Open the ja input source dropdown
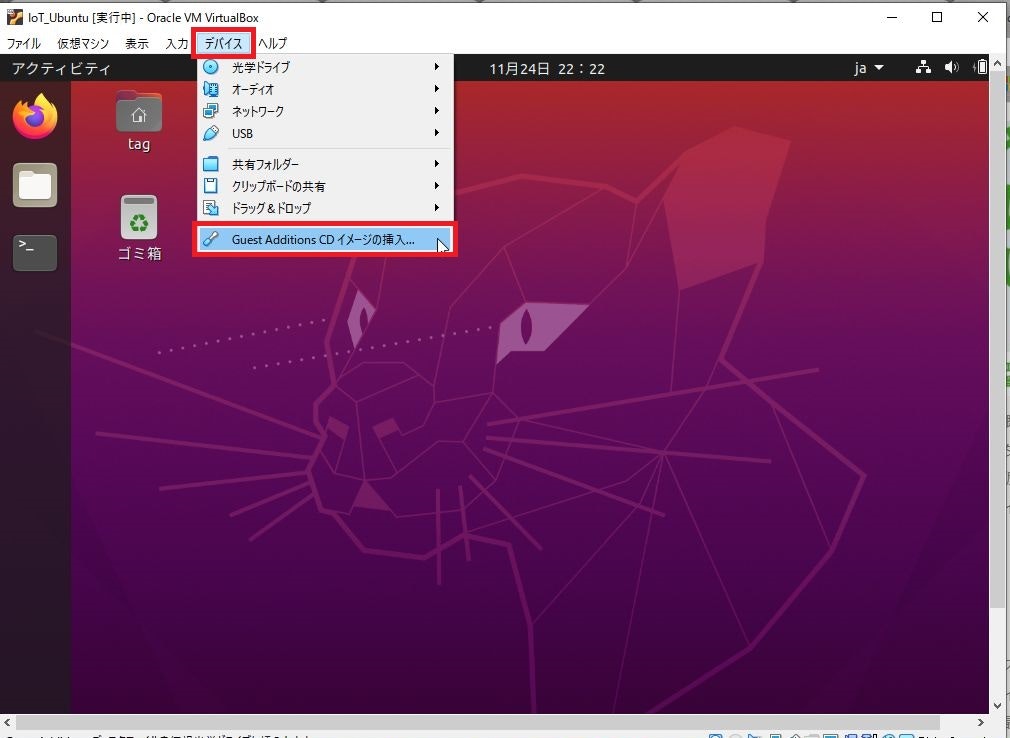 coord(869,68)
